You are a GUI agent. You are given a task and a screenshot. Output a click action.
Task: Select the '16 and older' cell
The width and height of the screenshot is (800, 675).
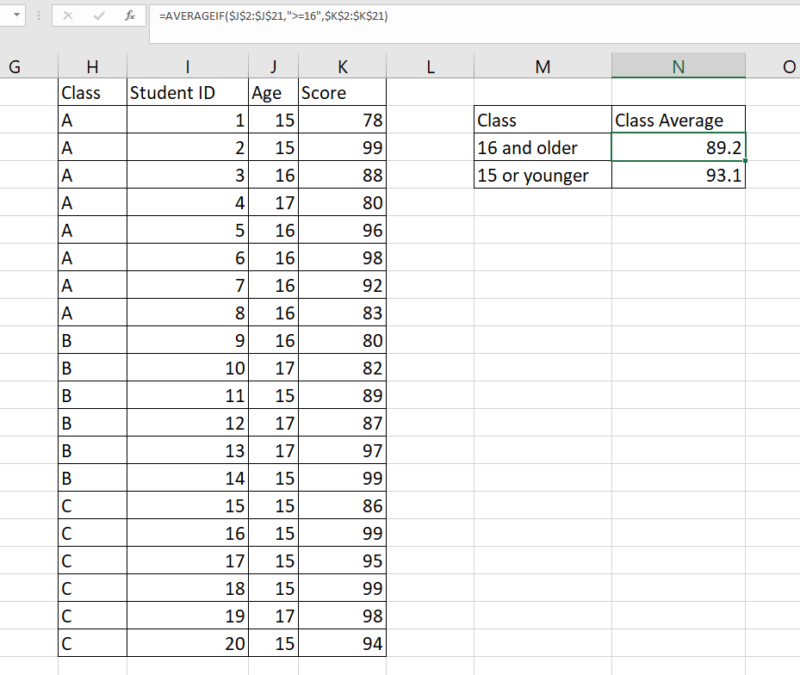click(543, 146)
